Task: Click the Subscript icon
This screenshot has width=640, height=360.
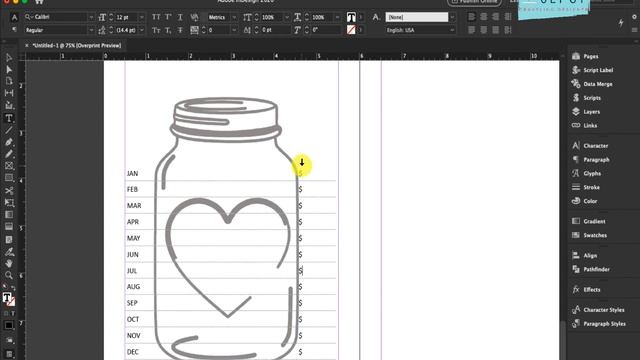Action: tap(168, 30)
